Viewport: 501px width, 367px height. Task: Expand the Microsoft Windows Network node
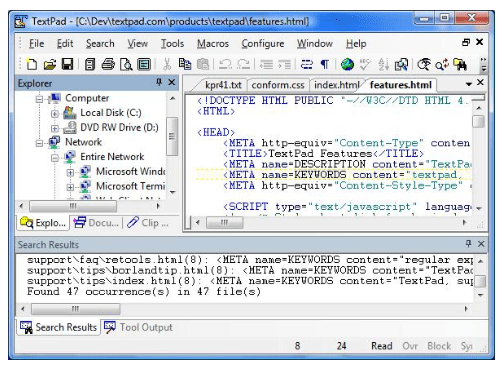coord(70,173)
